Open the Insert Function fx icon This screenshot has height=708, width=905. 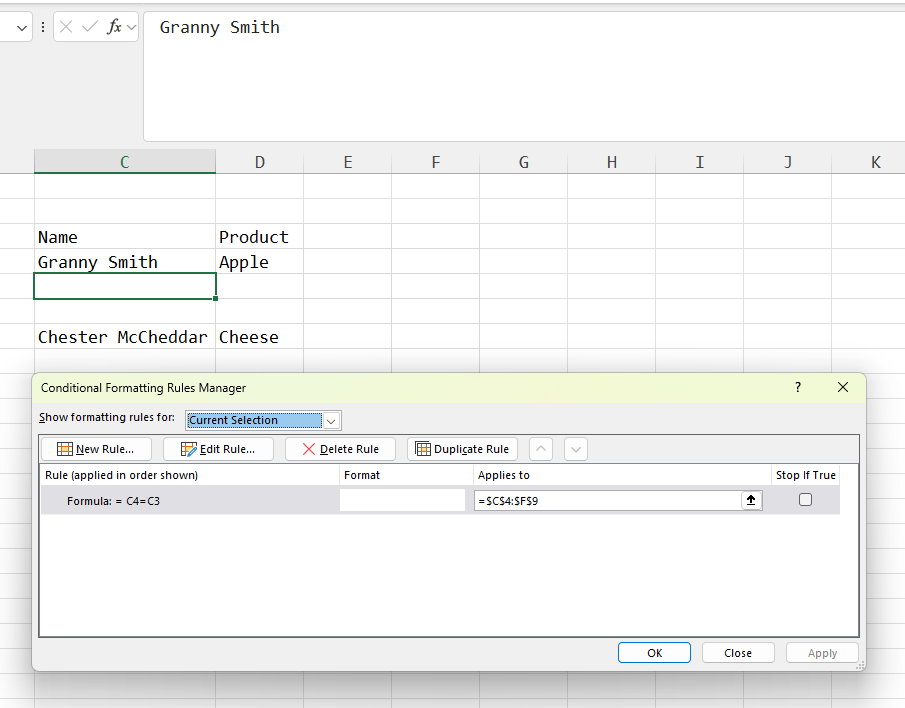pos(114,27)
